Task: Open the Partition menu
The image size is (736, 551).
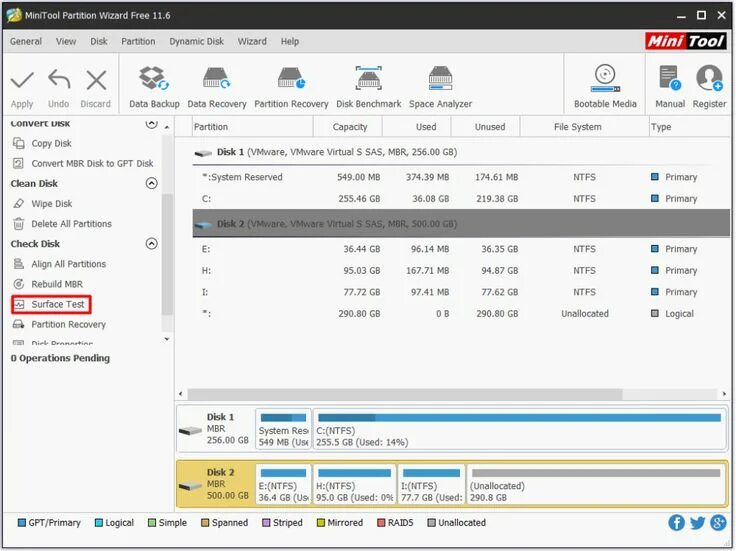Action: [138, 41]
